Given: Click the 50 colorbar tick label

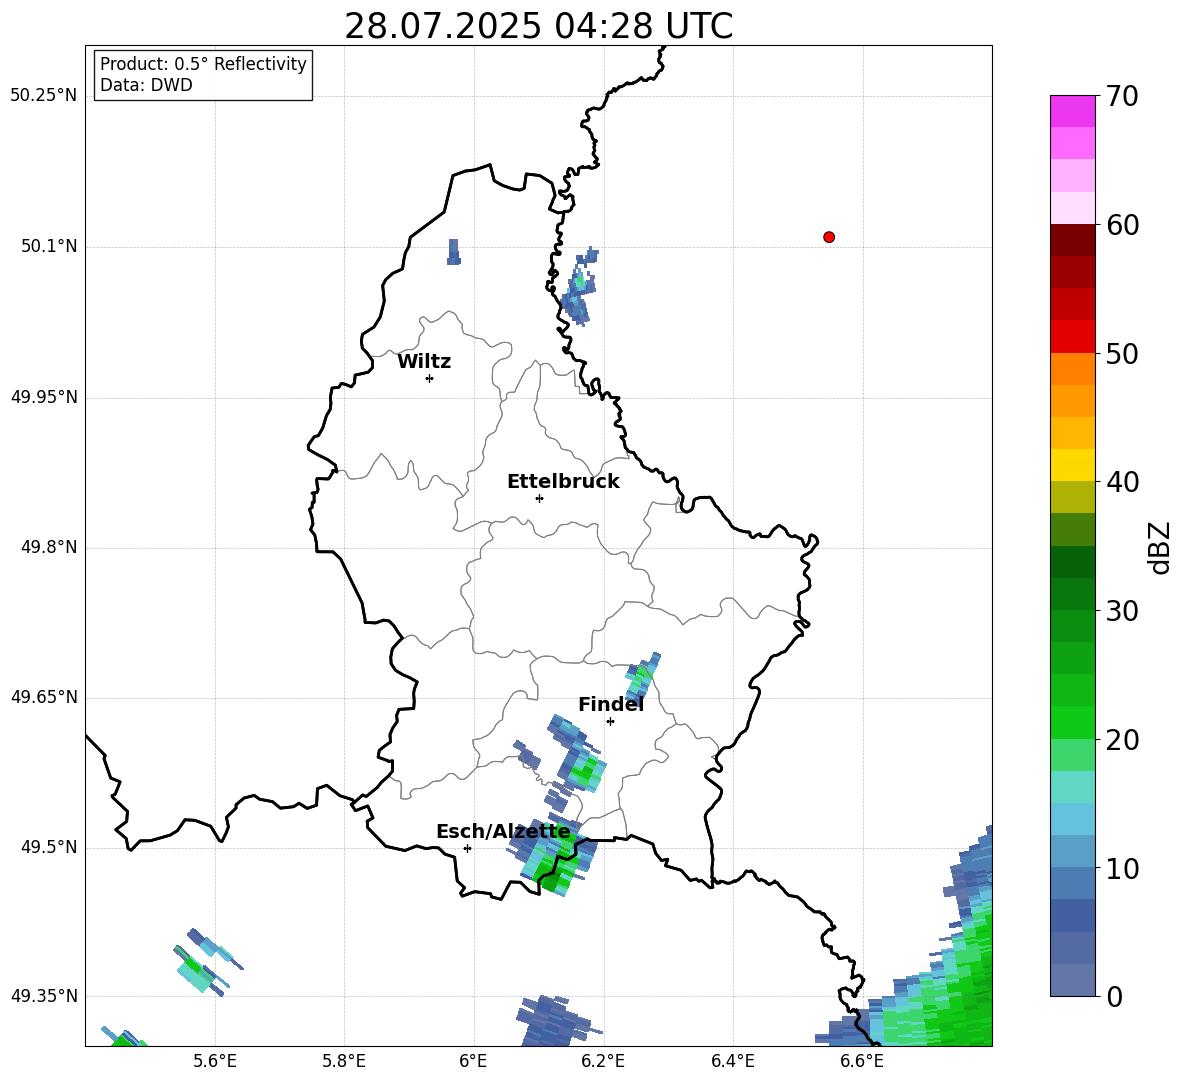Looking at the screenshot, I should click(1122, 354).
